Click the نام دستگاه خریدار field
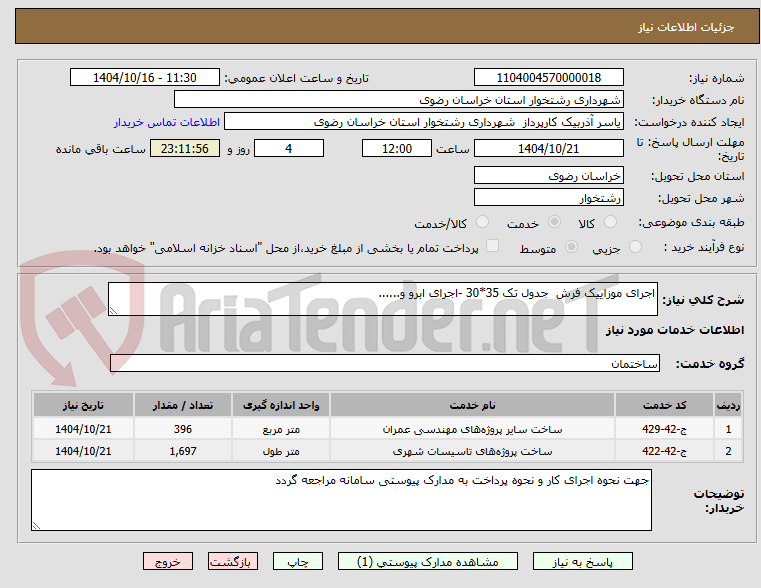 tap(398, 100)
